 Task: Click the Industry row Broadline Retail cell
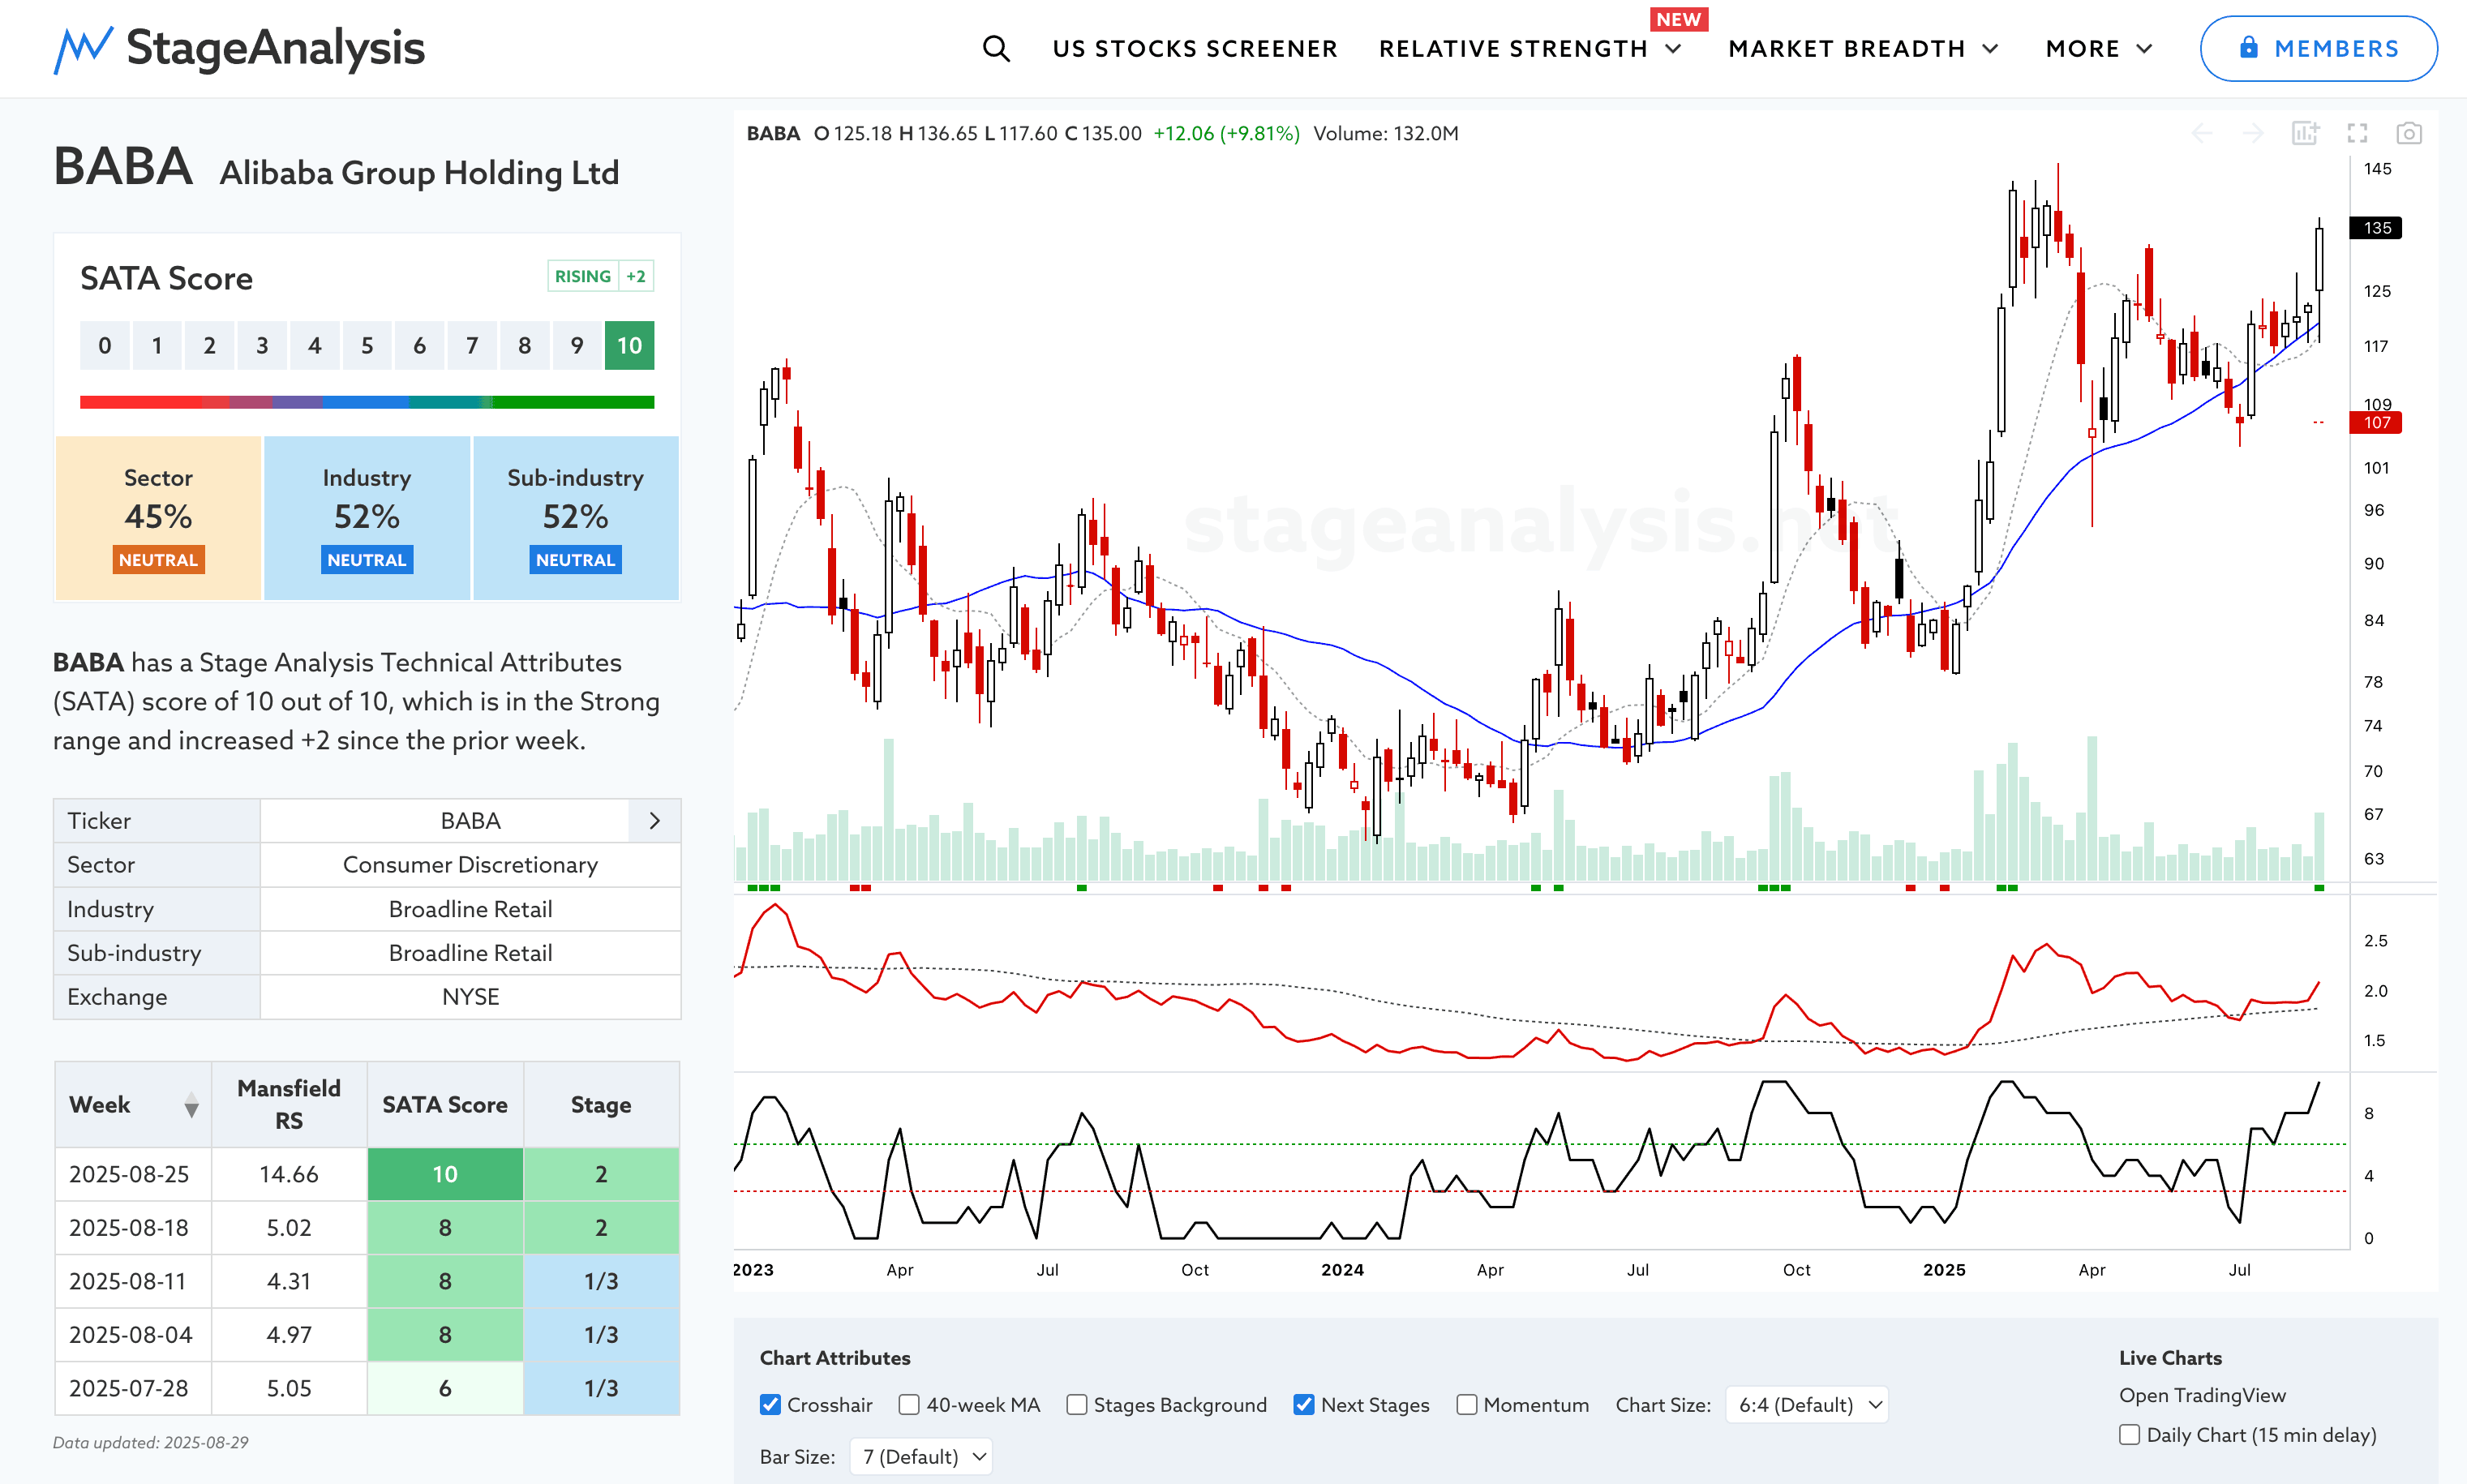470,909
